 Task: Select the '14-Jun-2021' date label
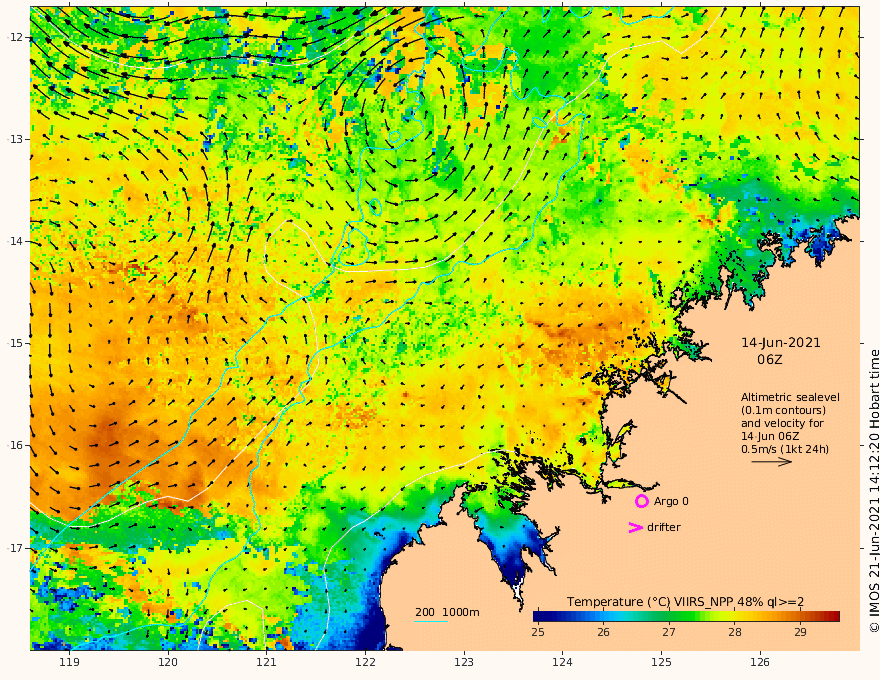point(781,343)
